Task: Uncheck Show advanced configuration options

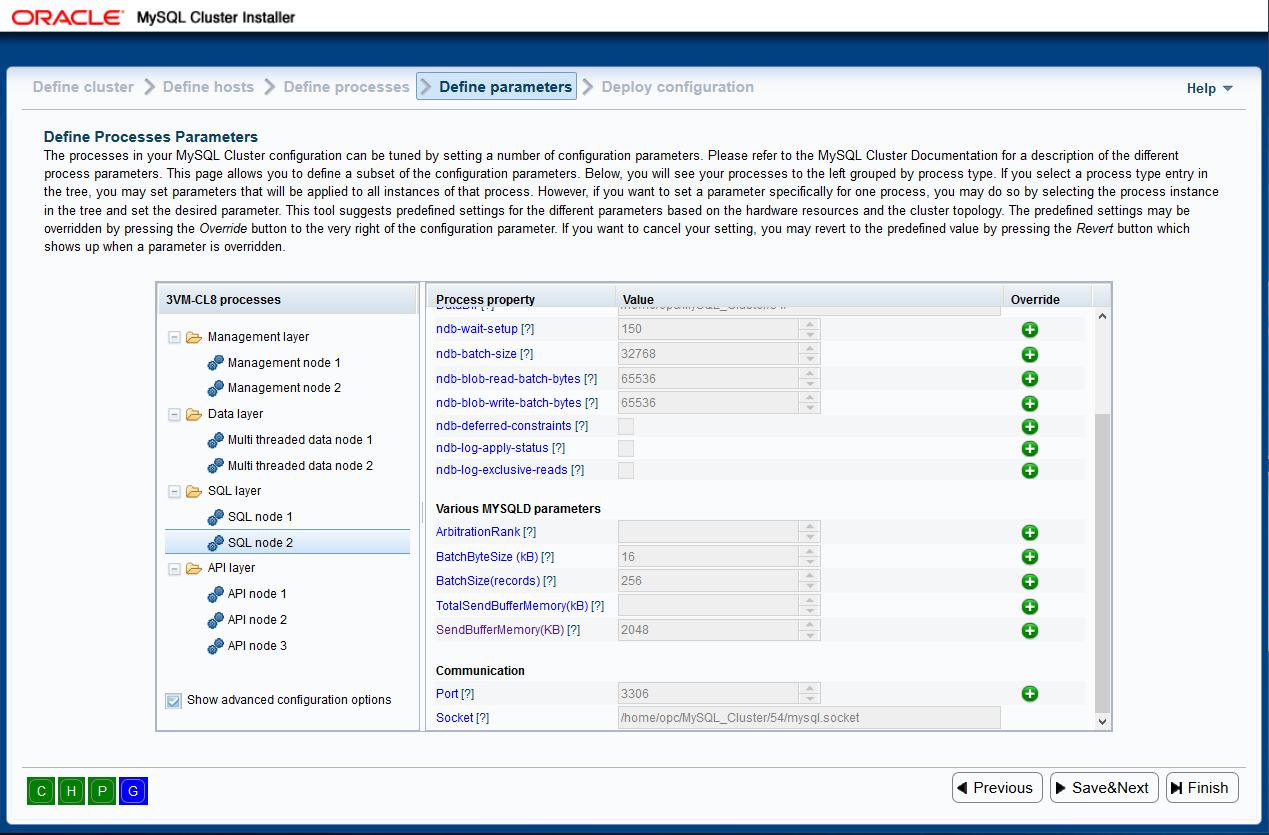Action: click(x=174, y=701)
